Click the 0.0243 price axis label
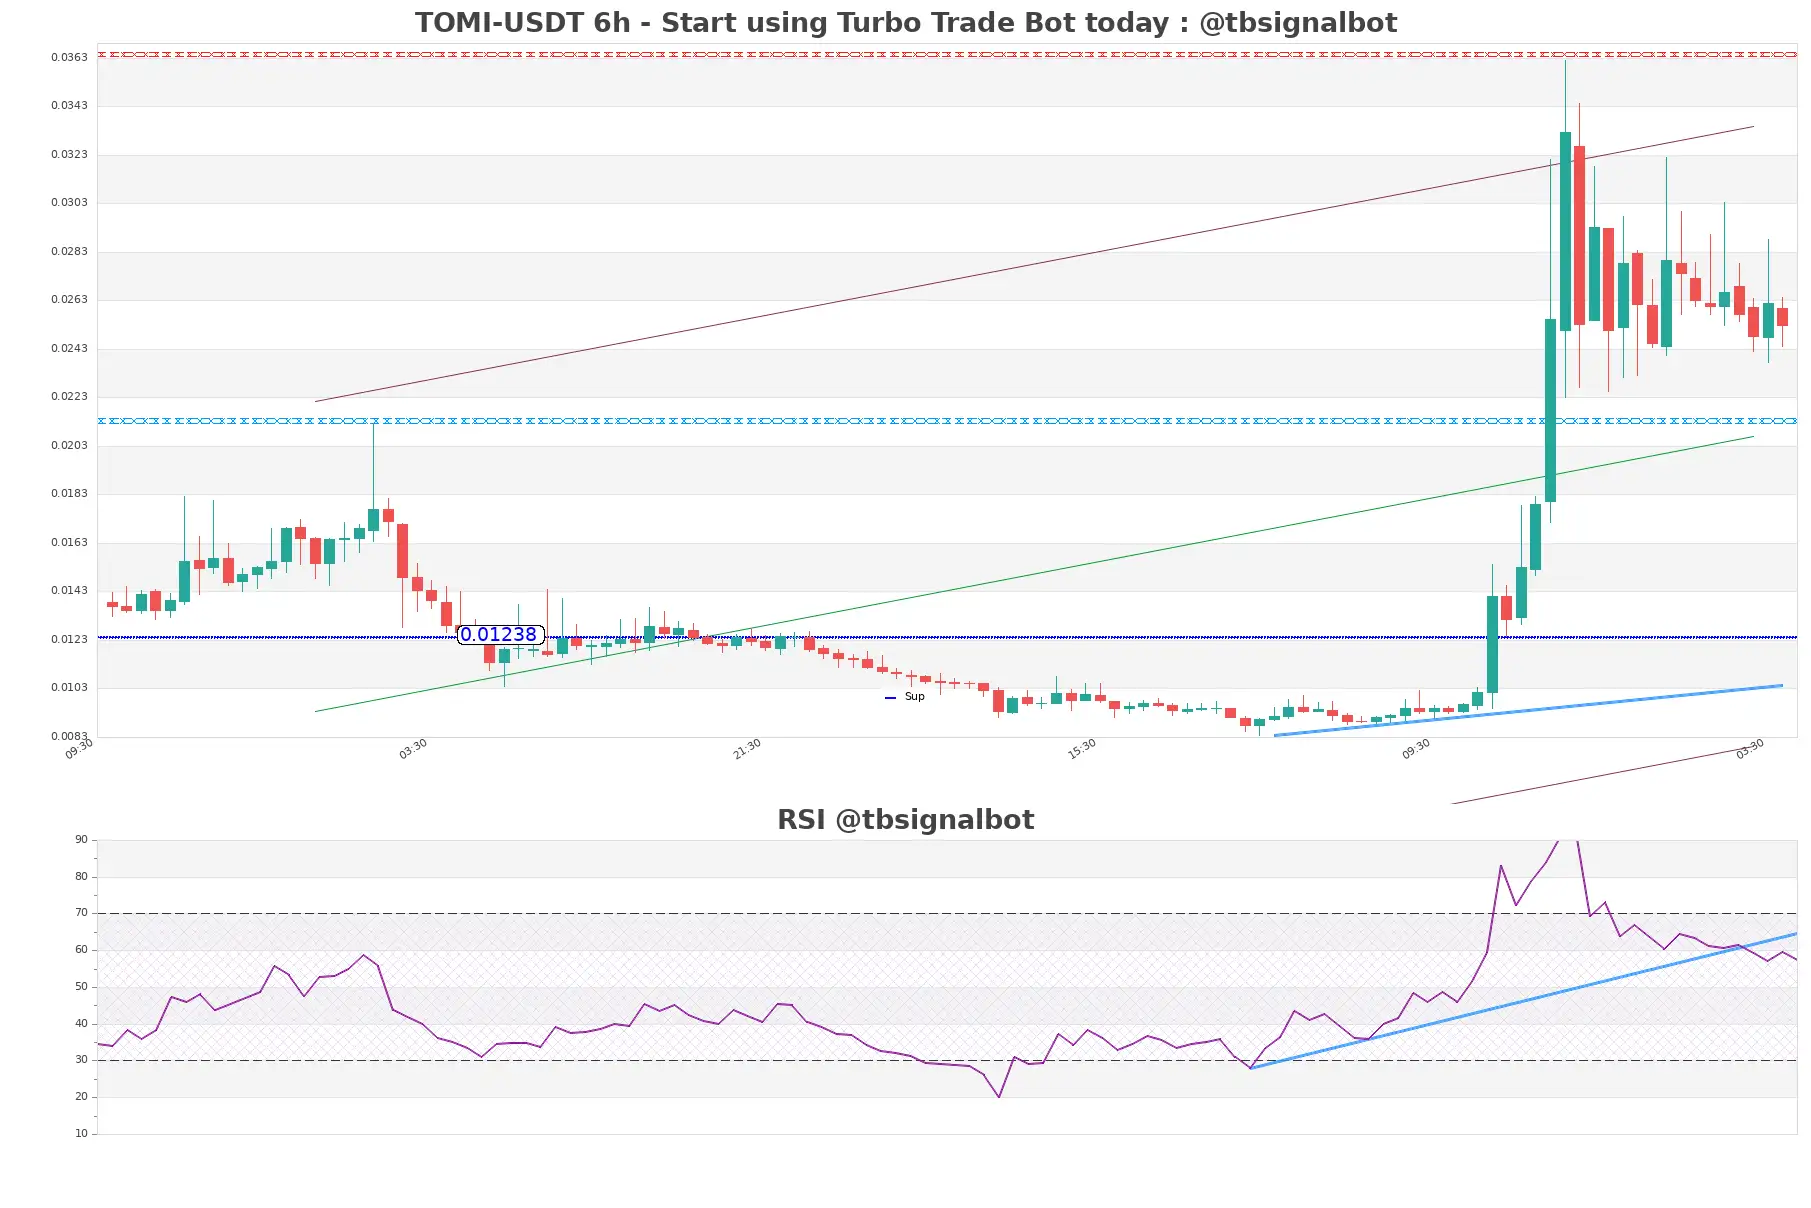 pyautogui.click(x=69, y=348)
